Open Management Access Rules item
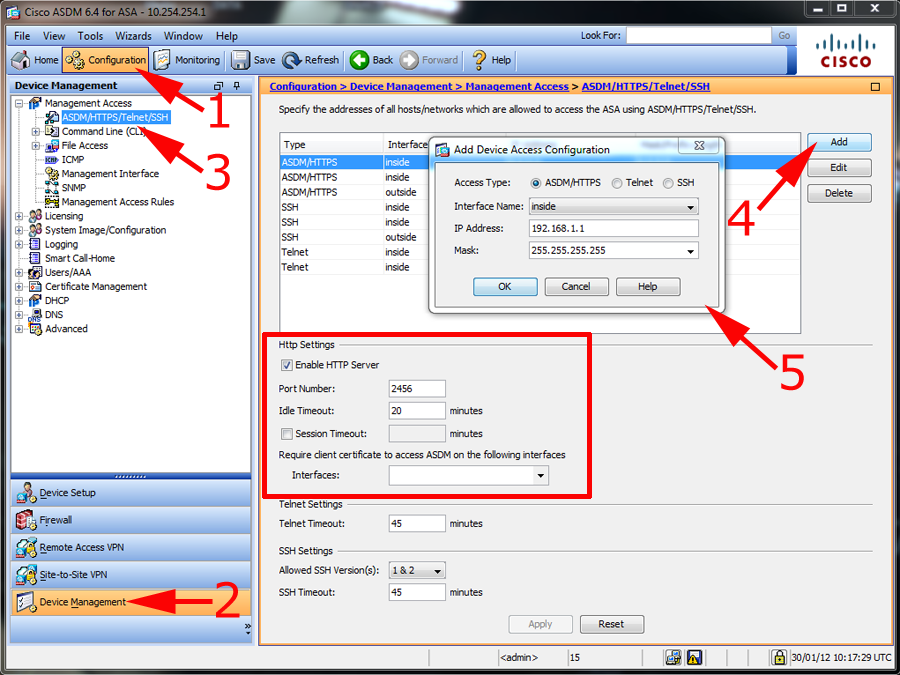The height and width of the screenshot is (675, 900). tap(118, 201)
